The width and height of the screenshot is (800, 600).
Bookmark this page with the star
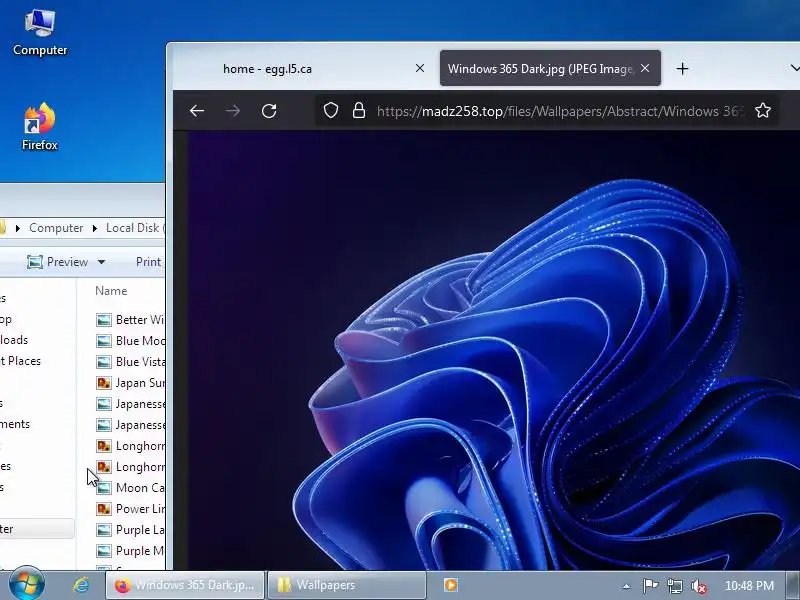tap(763, 110)
